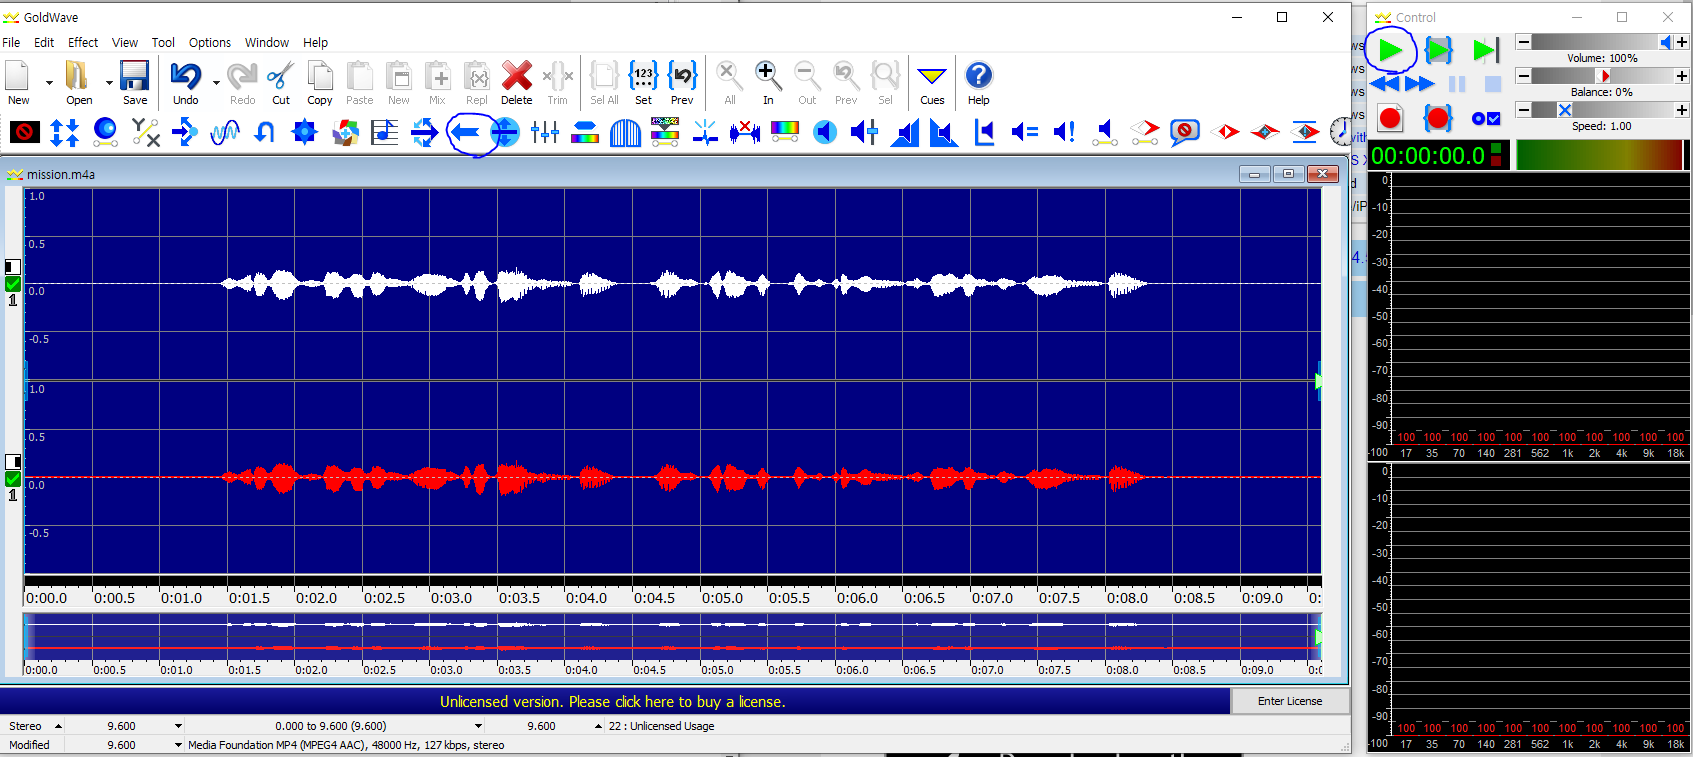
Task: Expand the Open button dropdown arrow
Action: click(108, 83)
